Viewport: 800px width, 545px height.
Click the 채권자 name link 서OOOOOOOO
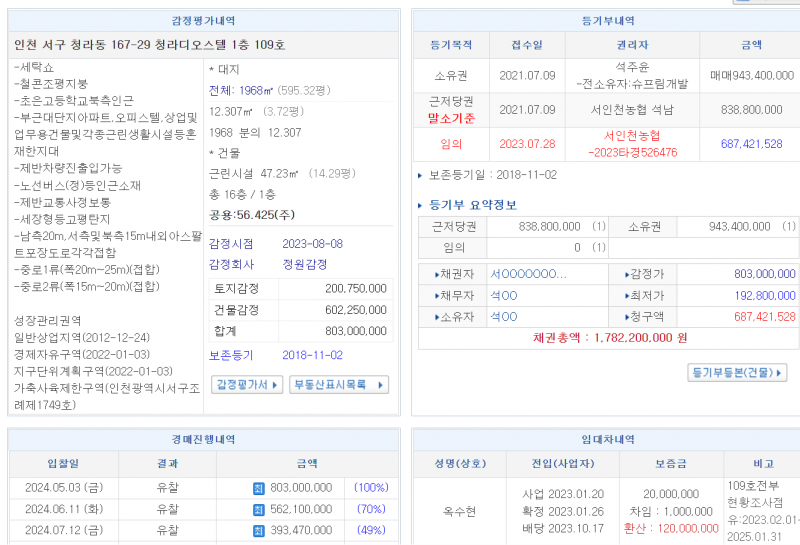click(x=528, y=274)
